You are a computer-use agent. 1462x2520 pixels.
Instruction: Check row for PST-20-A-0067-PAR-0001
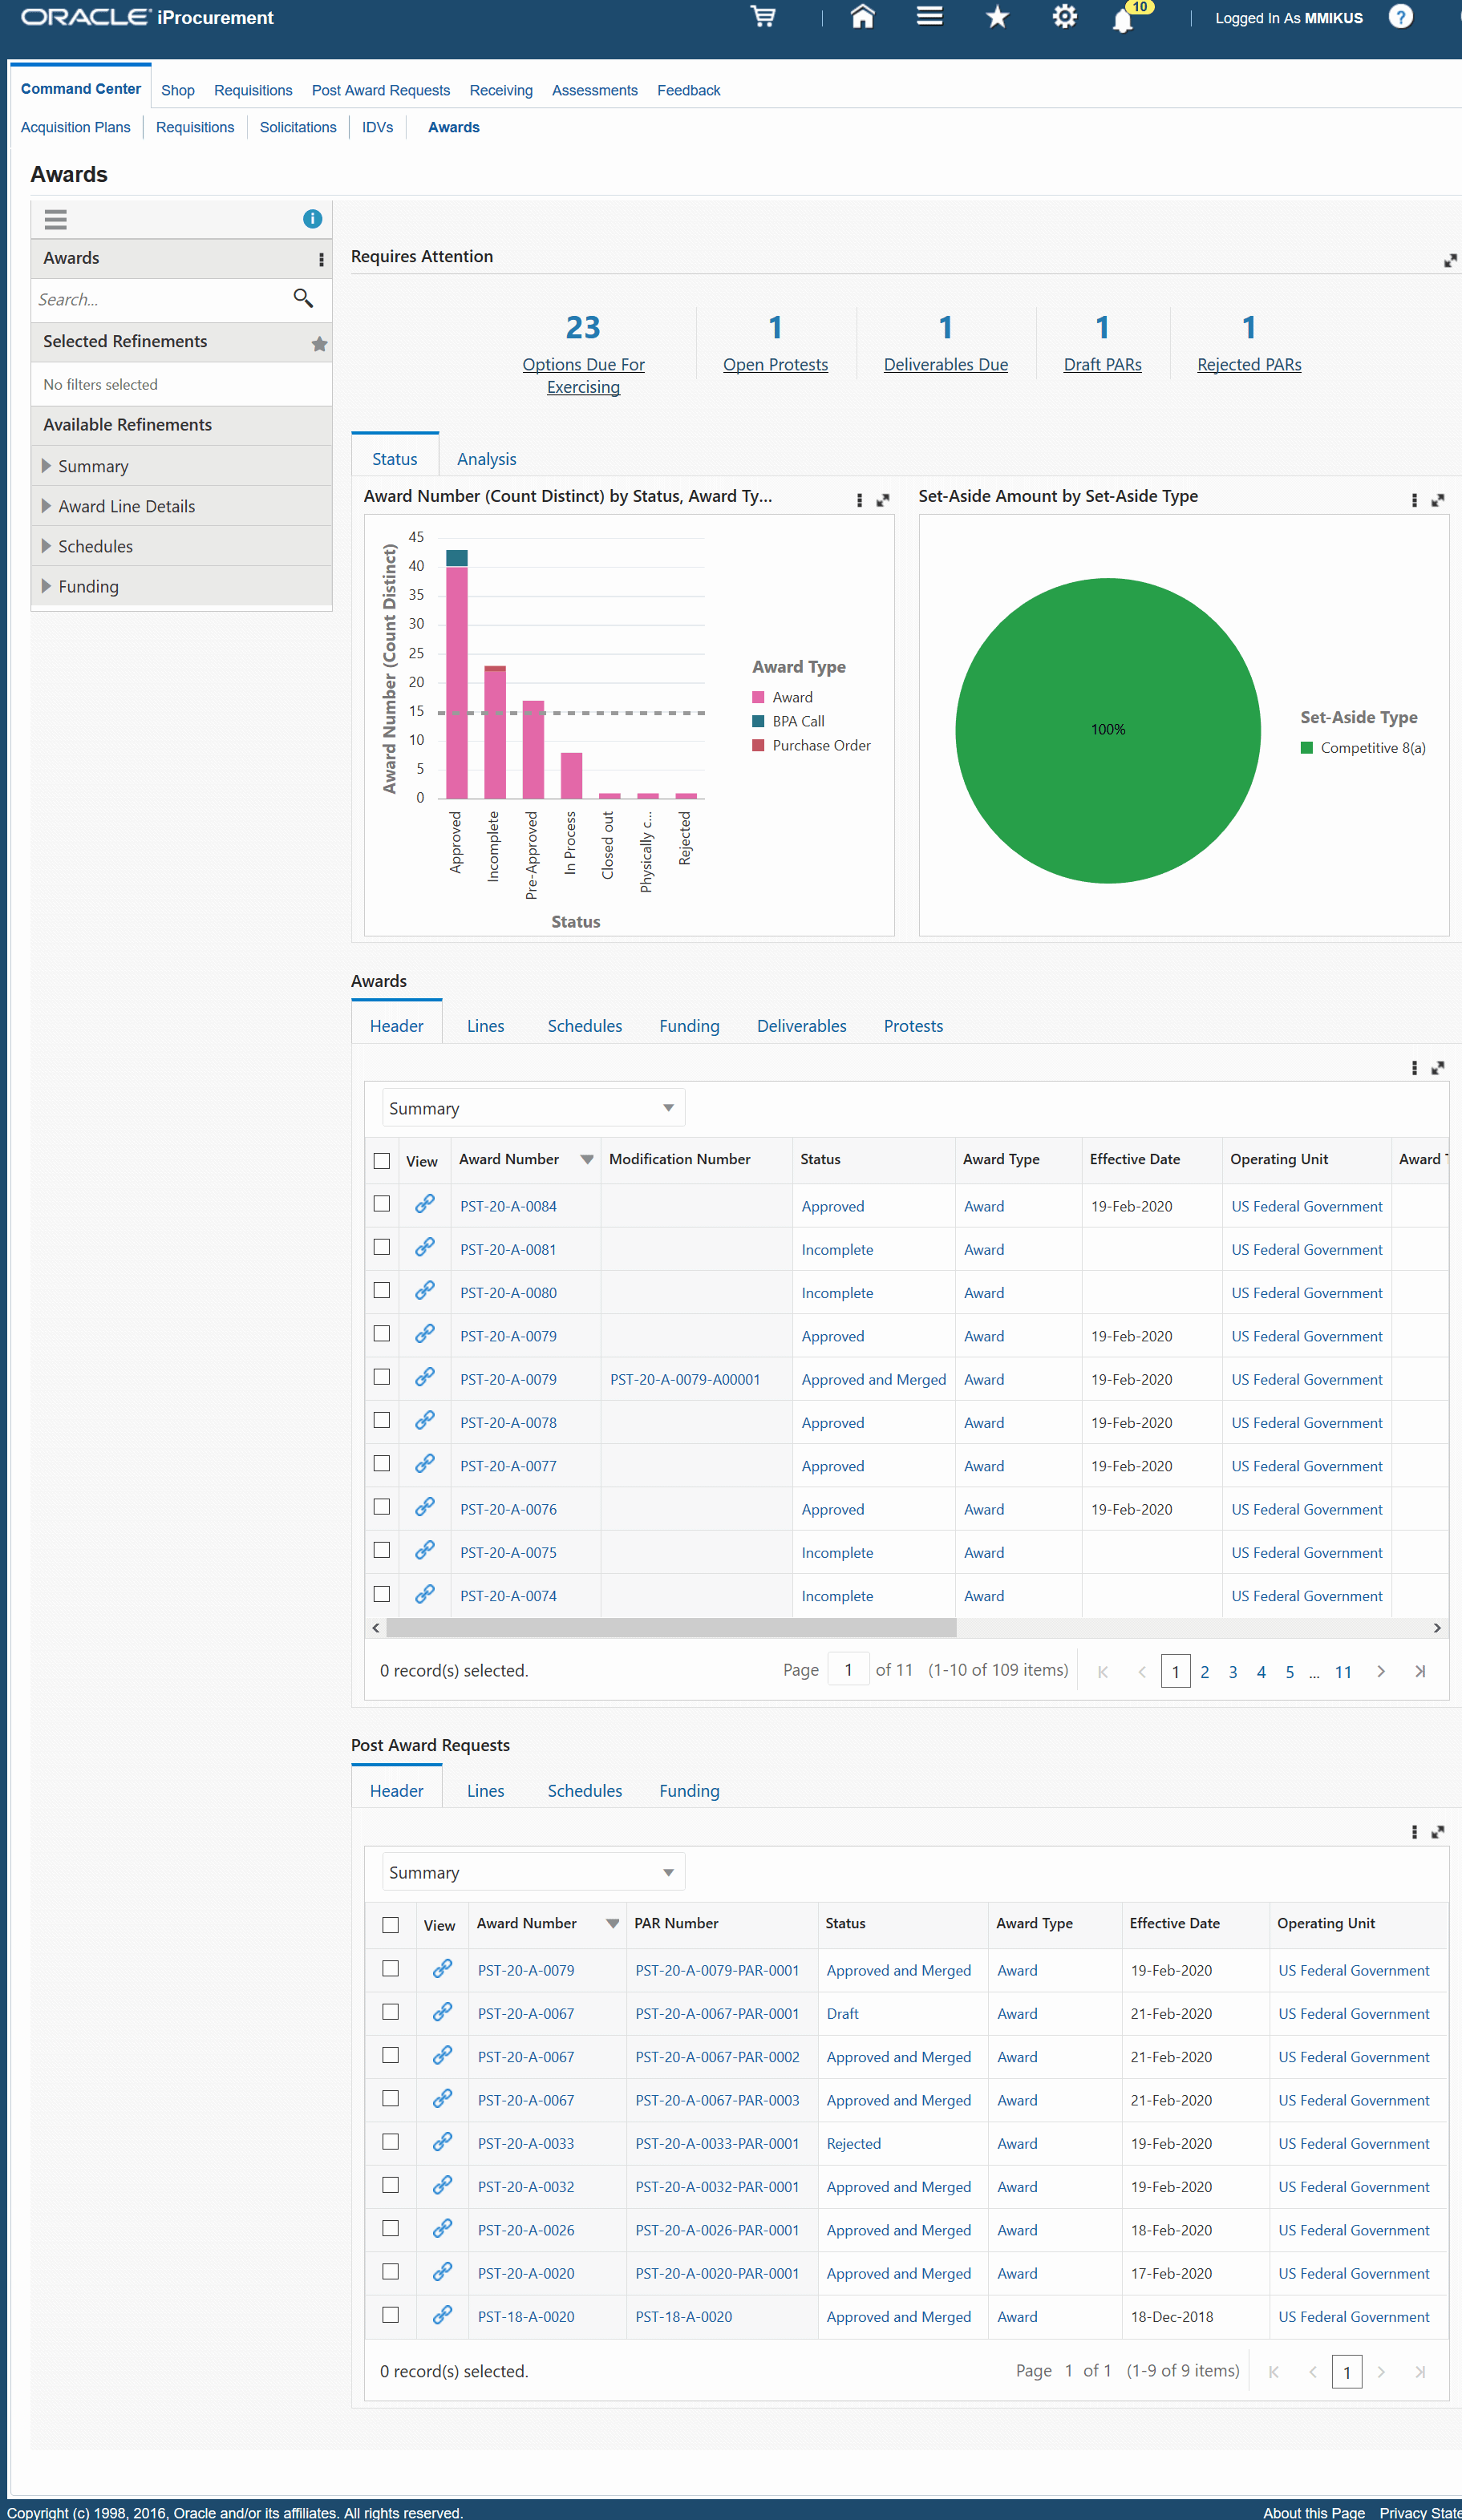tap(391, 2012)
